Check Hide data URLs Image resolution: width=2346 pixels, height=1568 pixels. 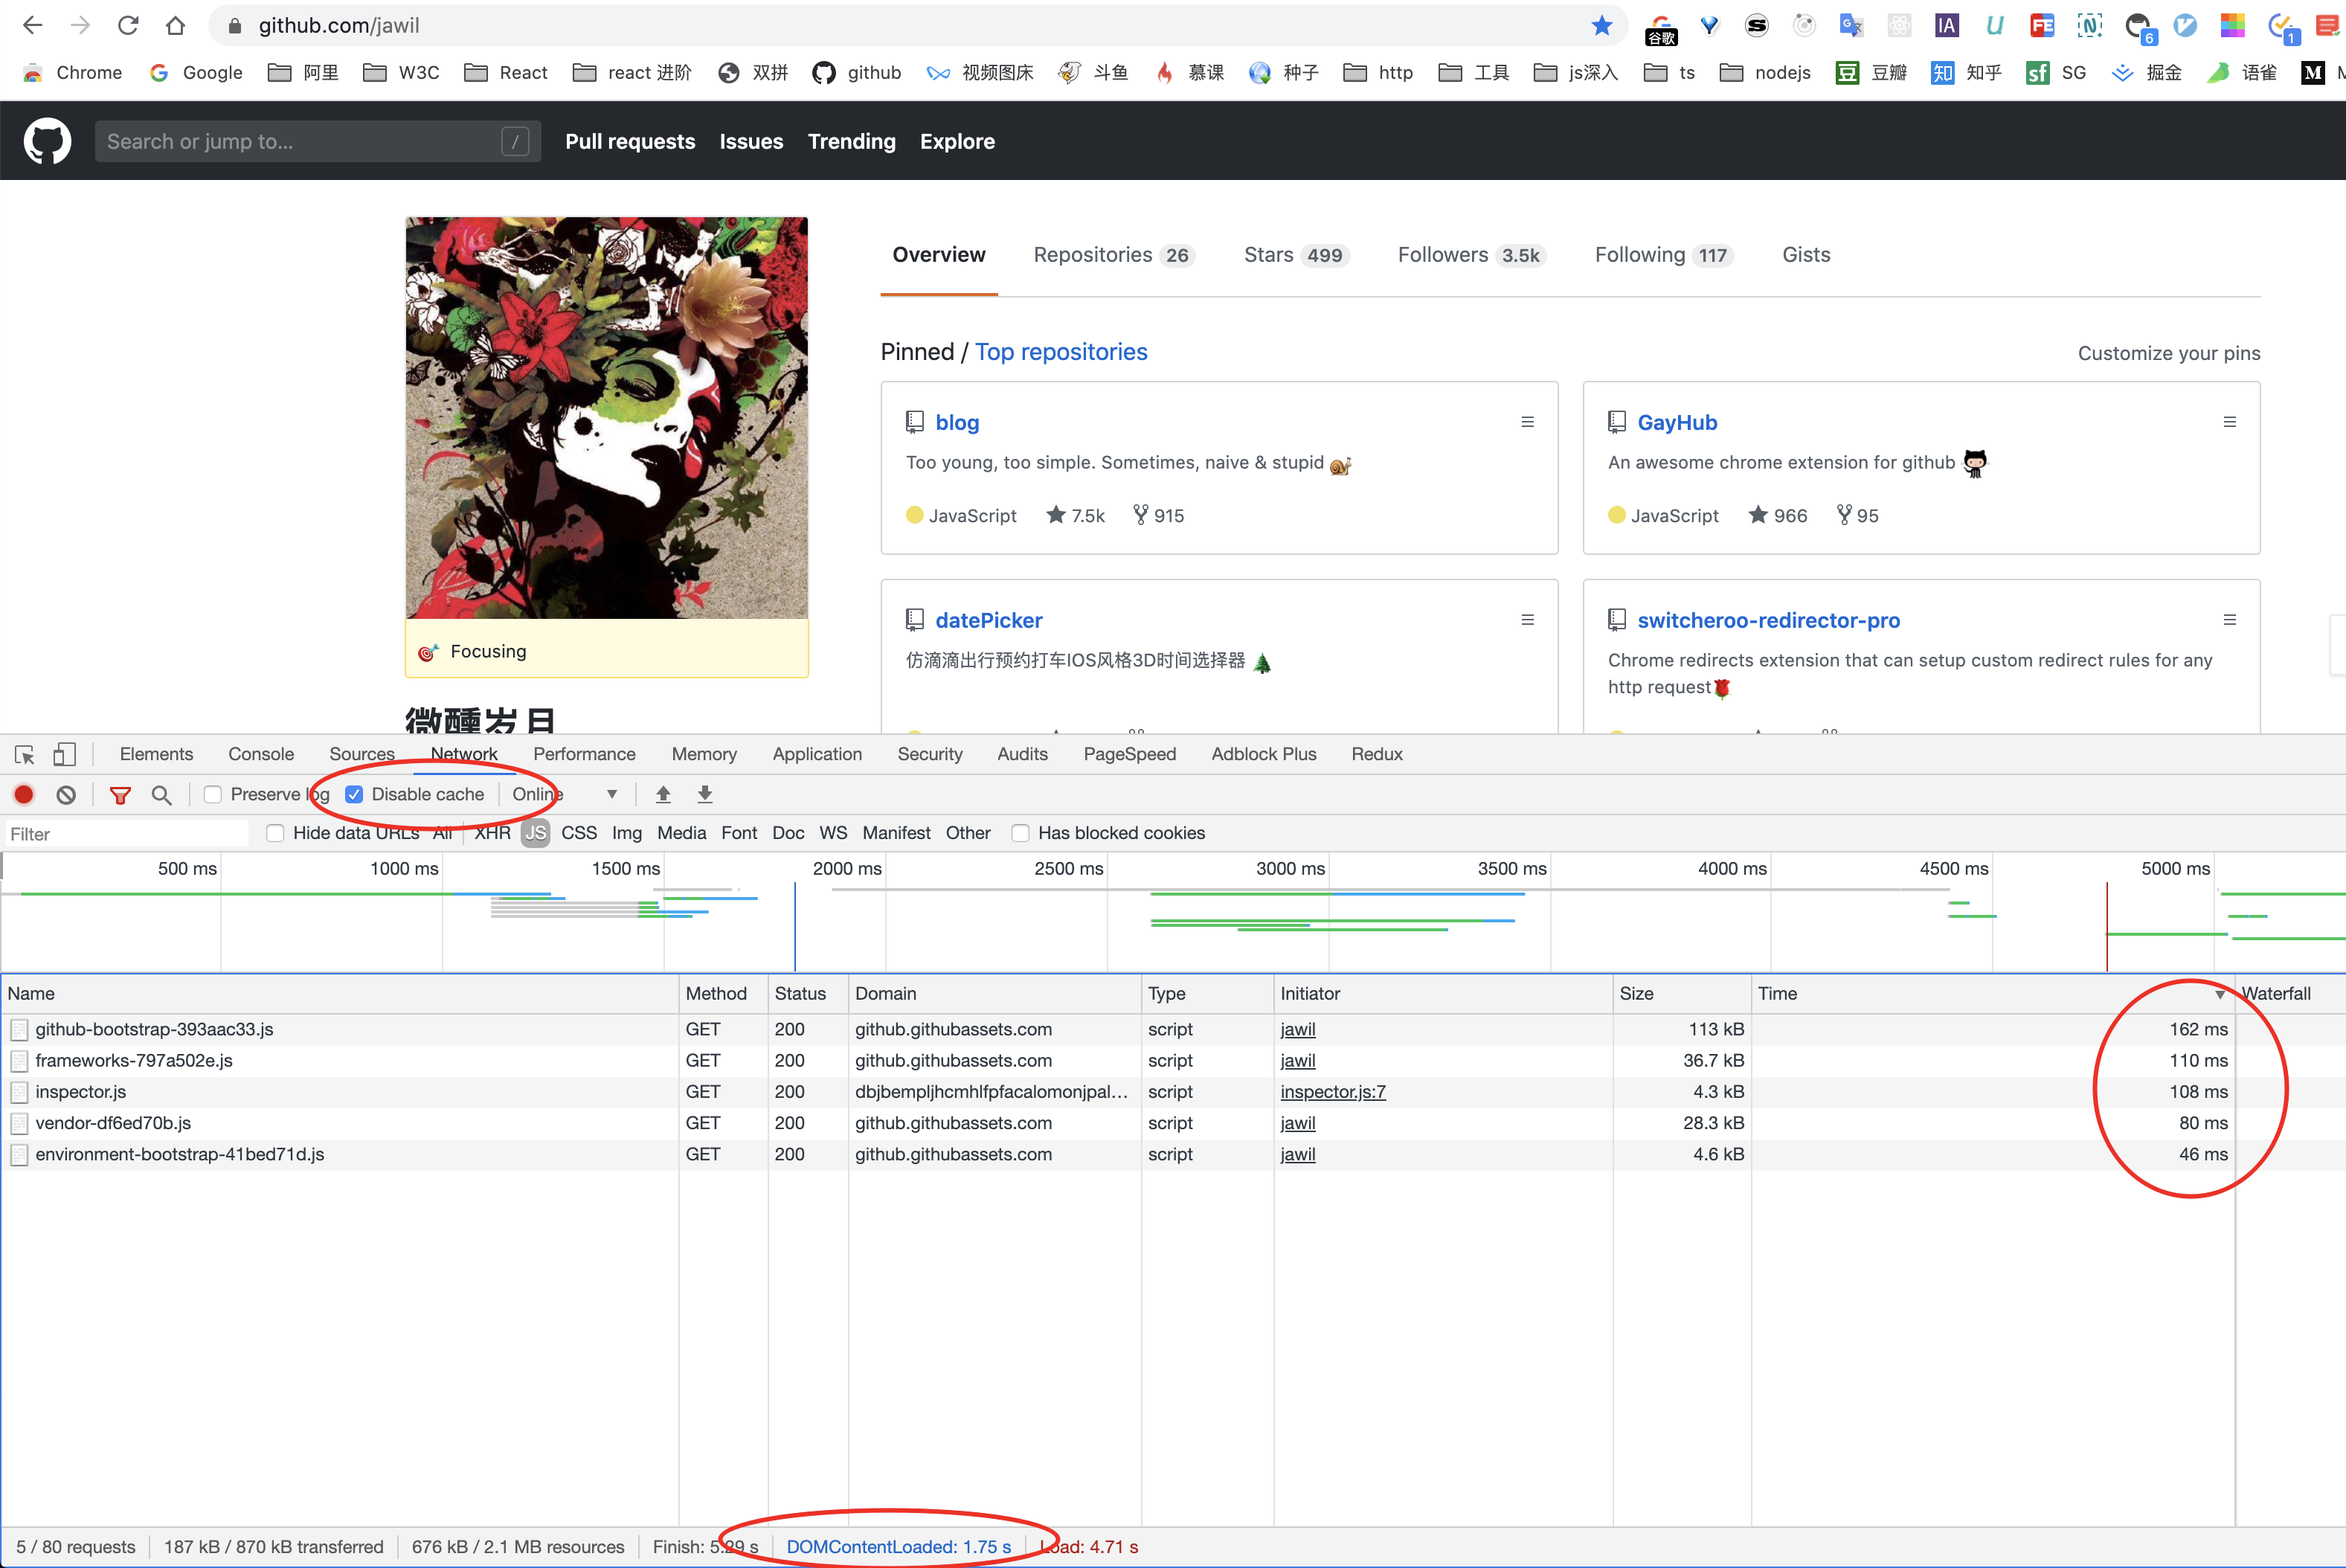coord(275,833)
